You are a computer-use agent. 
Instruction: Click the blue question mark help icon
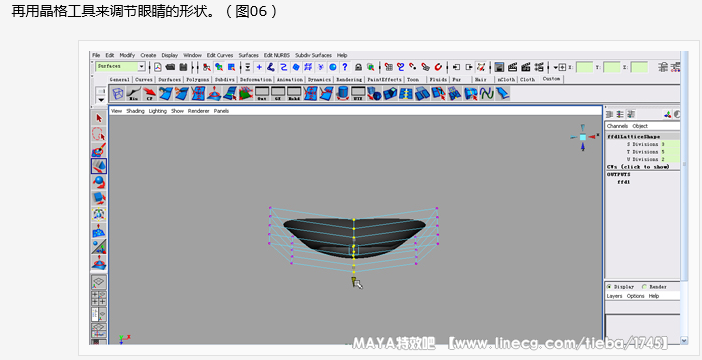(x=345, y=67)
